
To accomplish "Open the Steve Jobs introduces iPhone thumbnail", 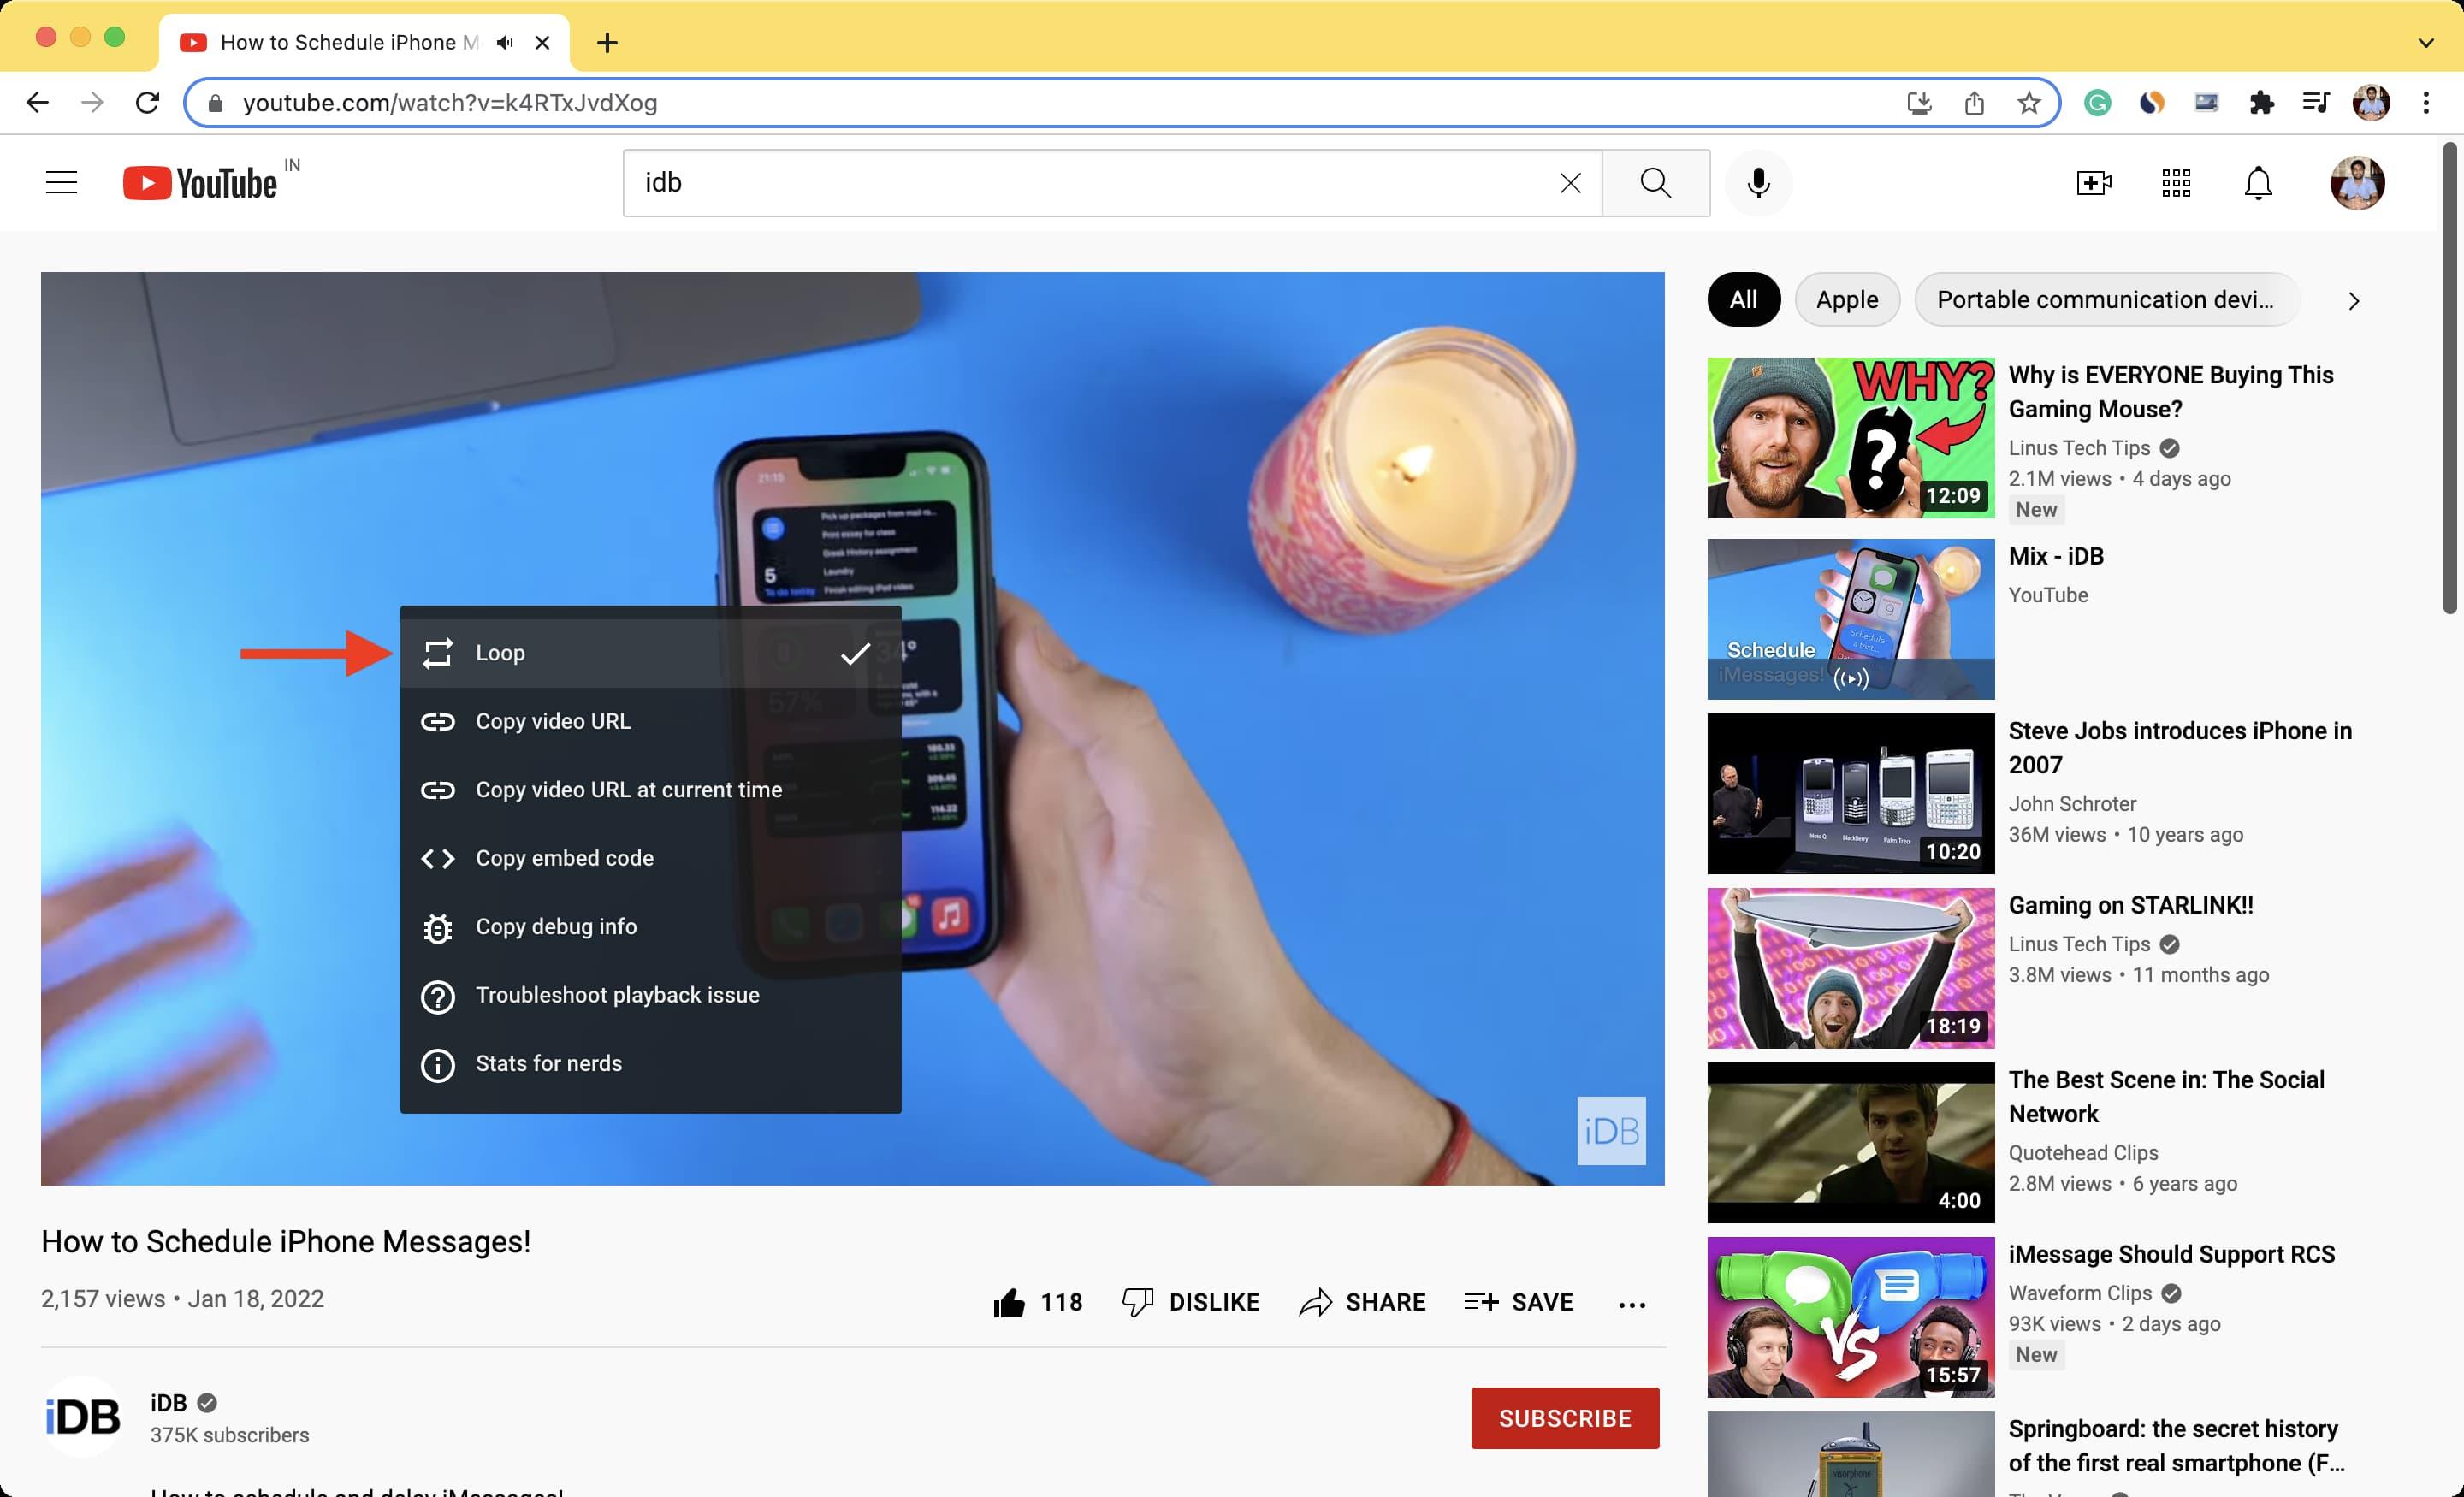I will (x=1850, y=793).
